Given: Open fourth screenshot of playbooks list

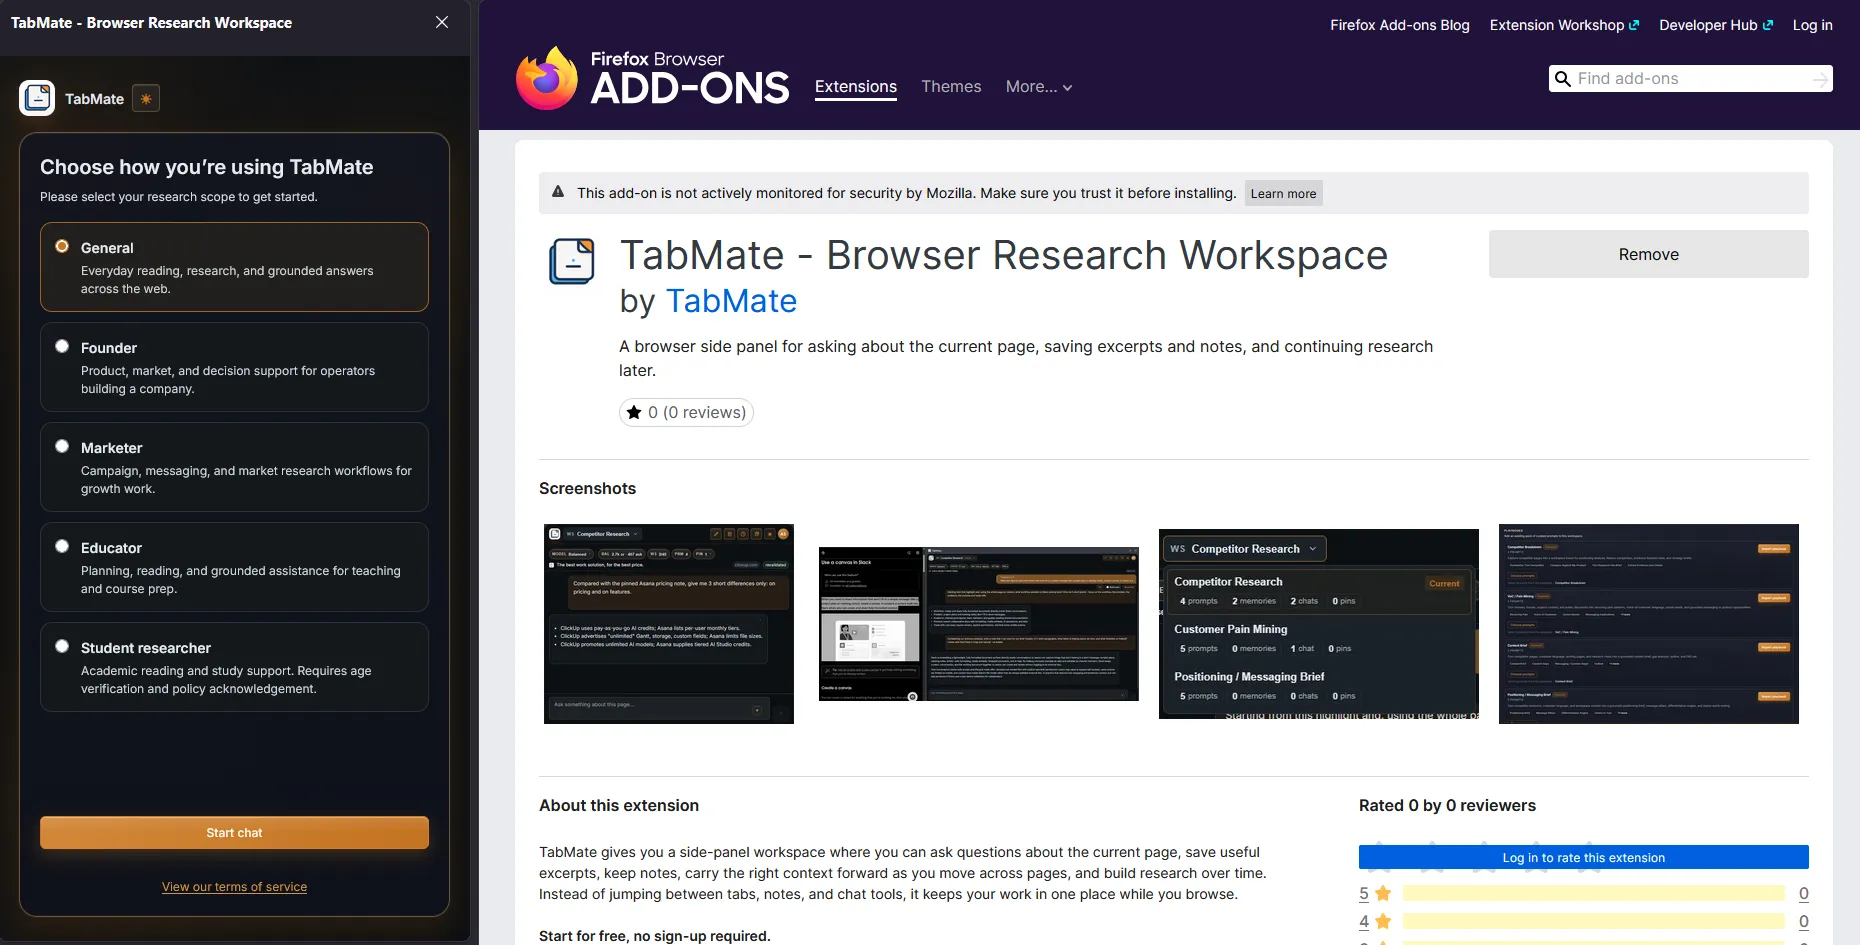Looking at the screenshot, I should tap(1649, 624).
